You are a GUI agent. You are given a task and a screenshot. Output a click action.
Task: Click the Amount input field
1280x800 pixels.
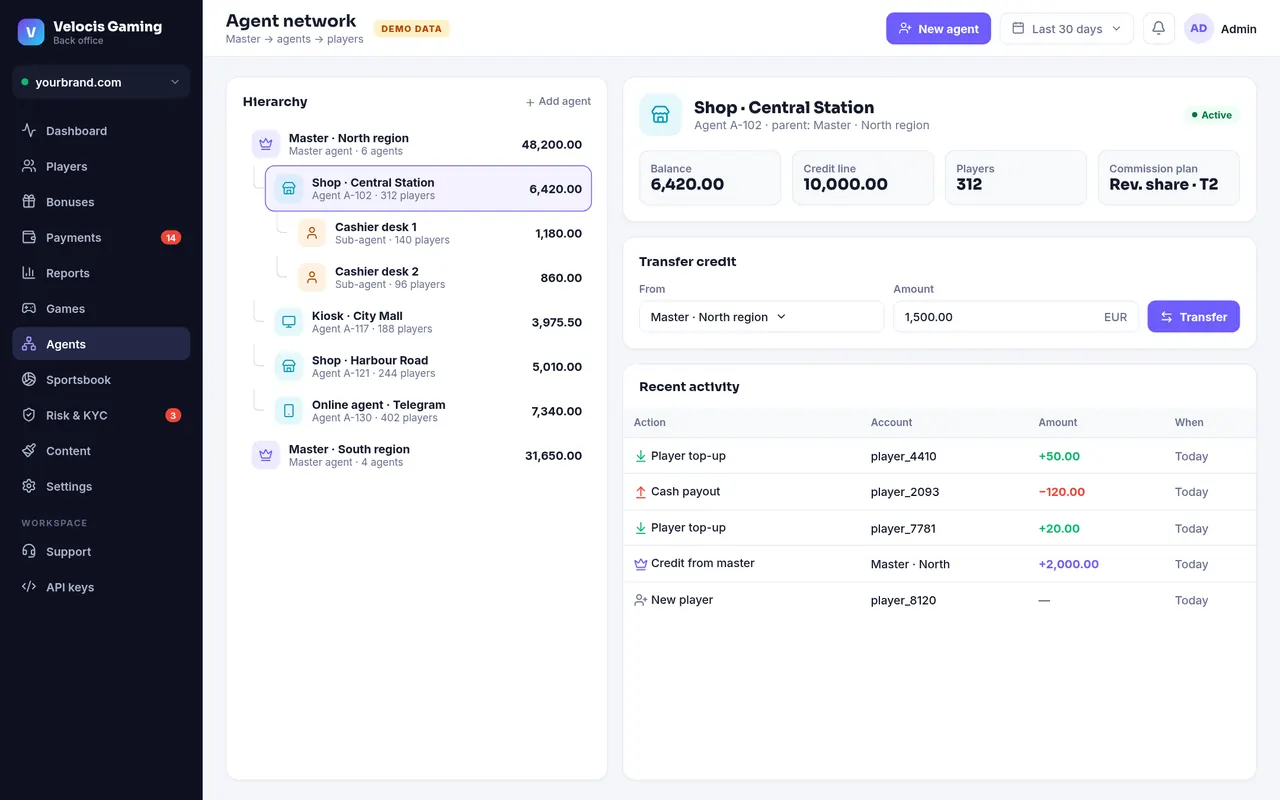1016,317
